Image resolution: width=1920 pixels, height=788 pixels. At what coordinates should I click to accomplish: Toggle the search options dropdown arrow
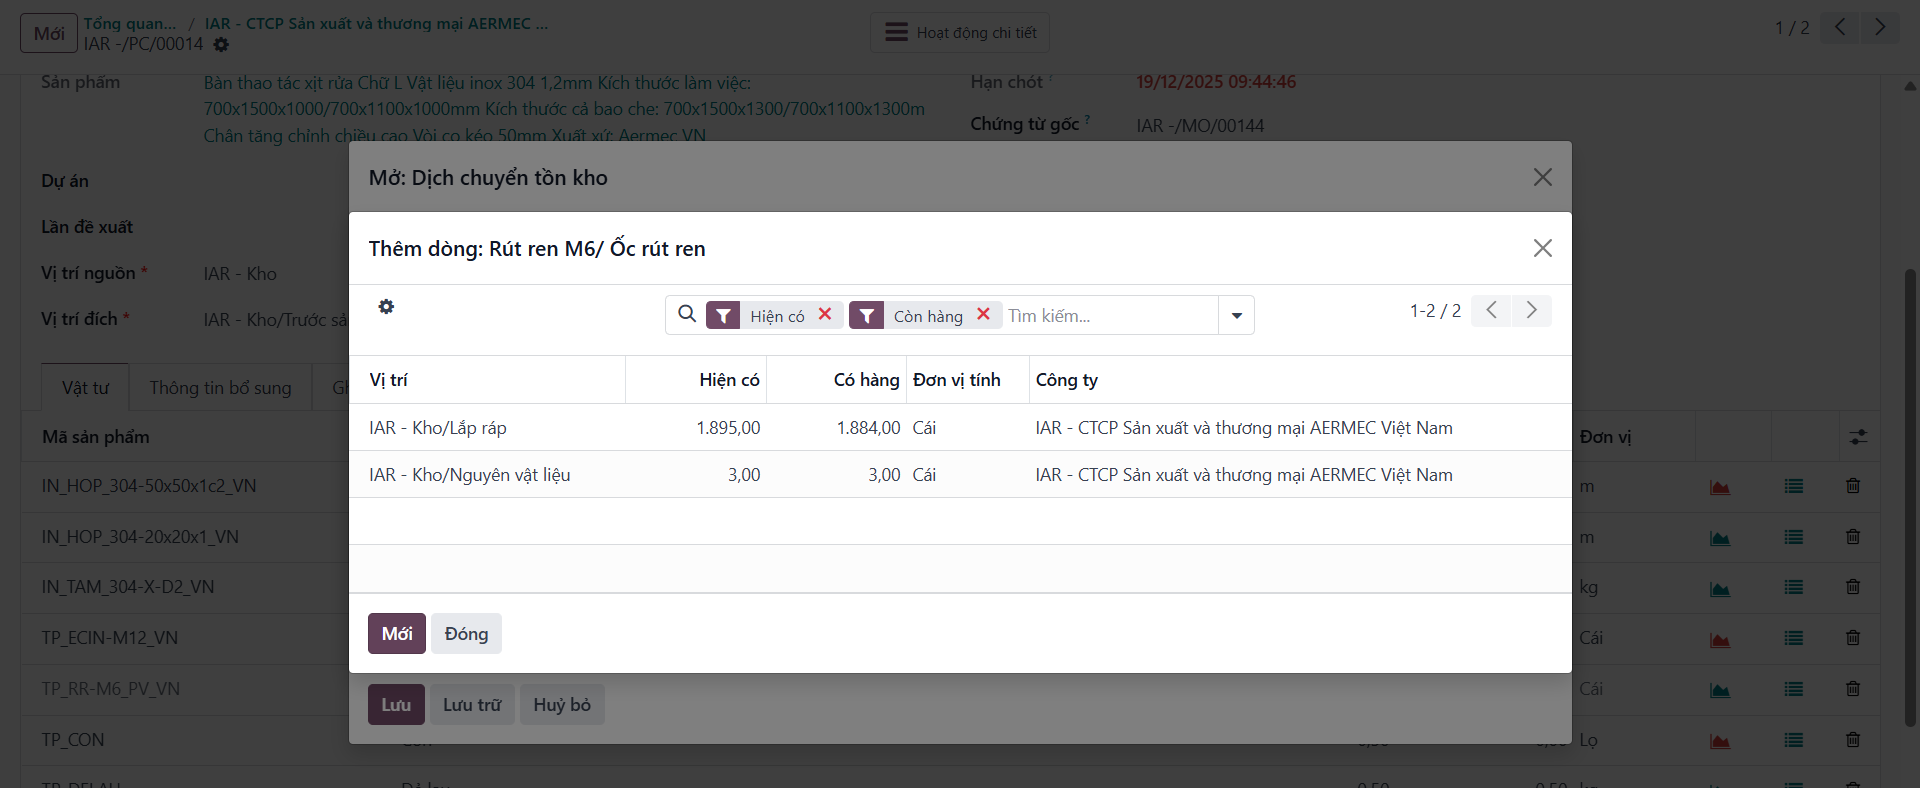tap(1237, 315)
